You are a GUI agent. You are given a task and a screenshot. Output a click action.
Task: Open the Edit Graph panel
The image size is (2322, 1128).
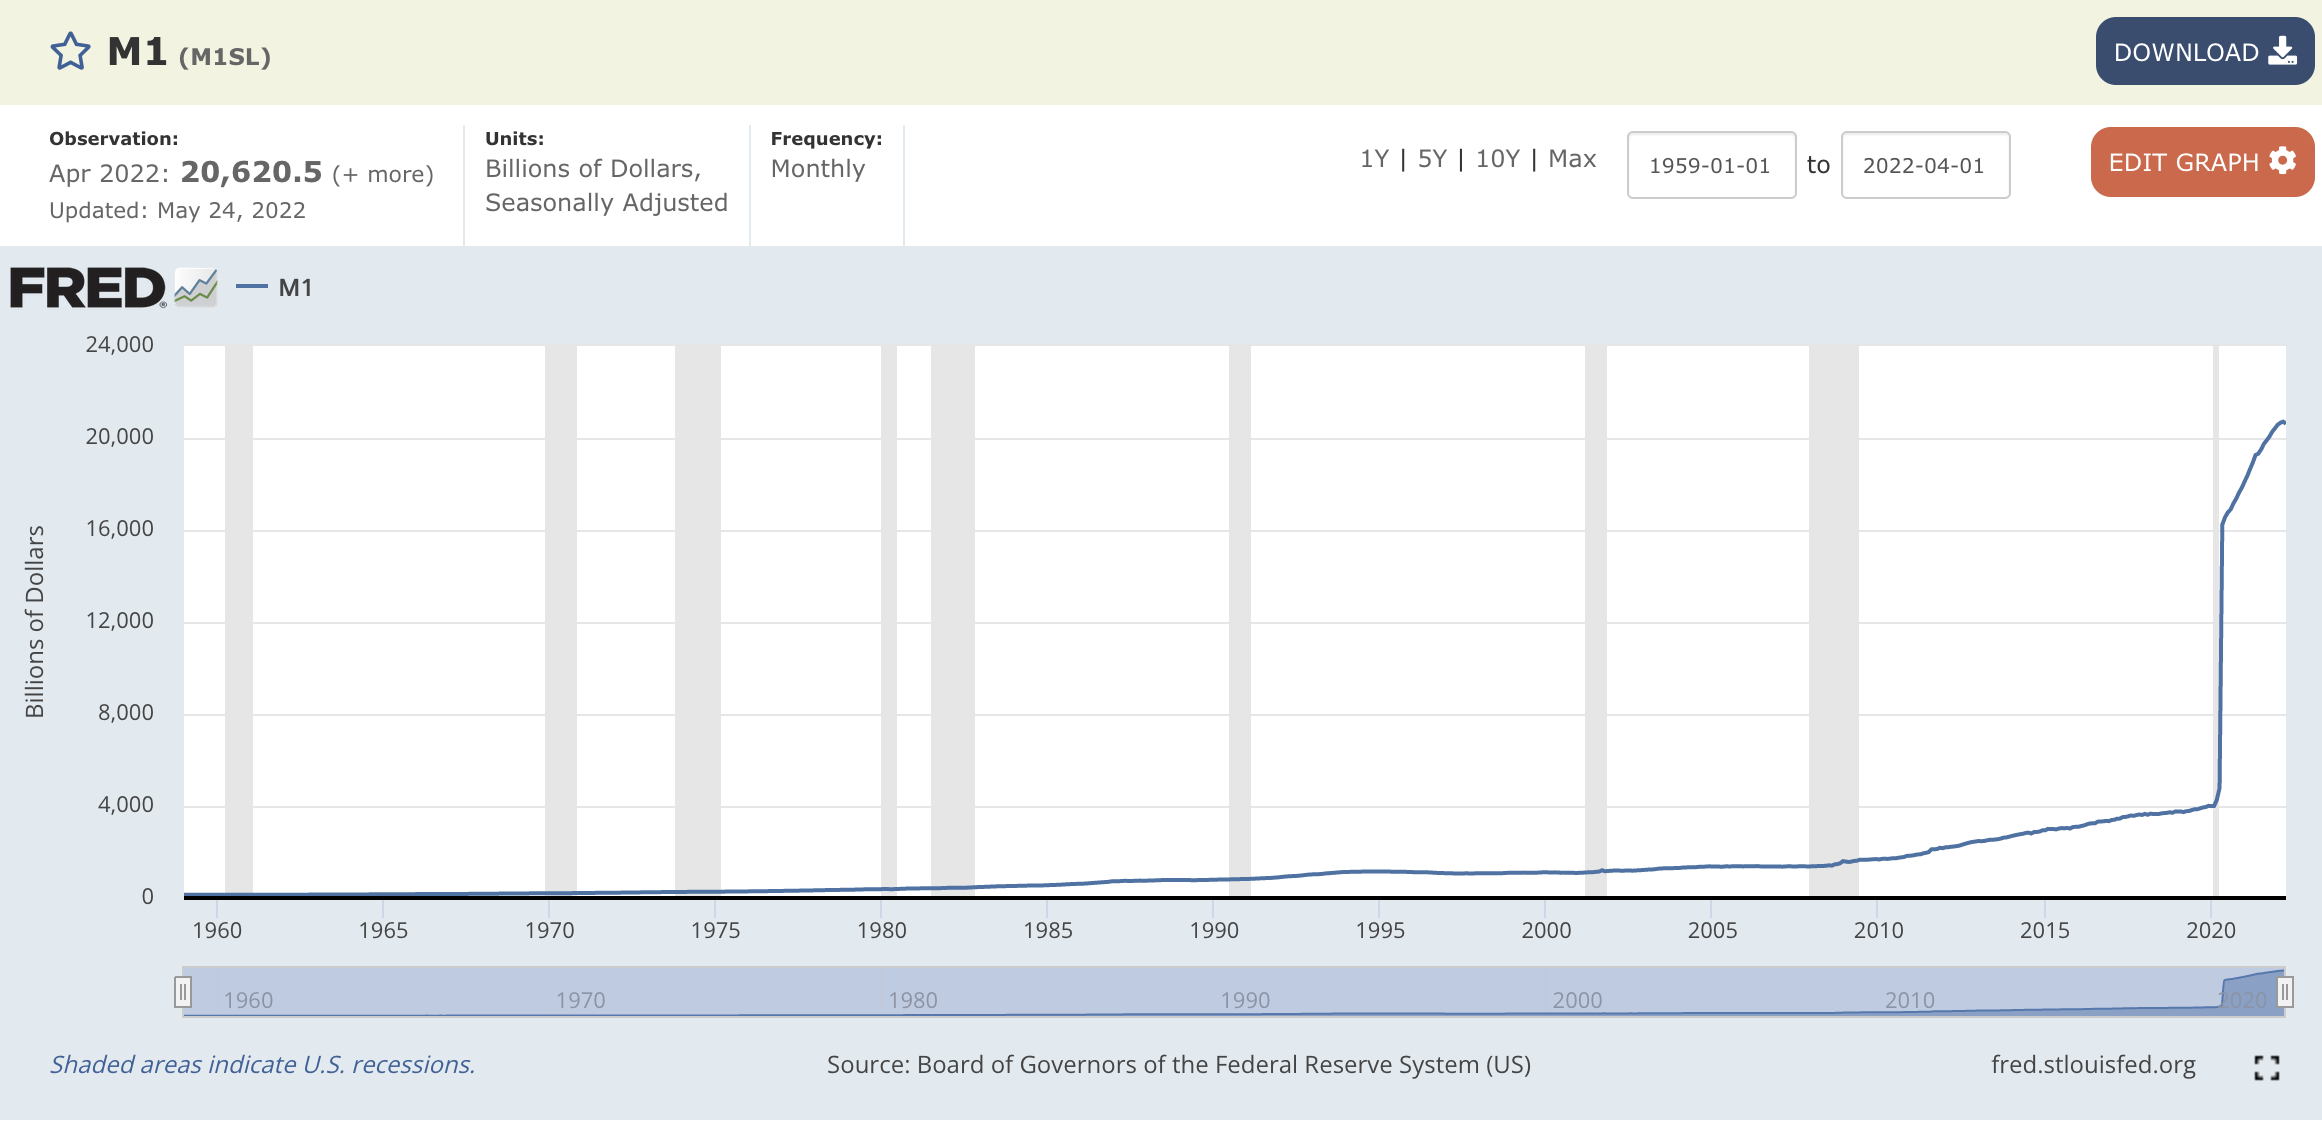(x=2201, y=162)
